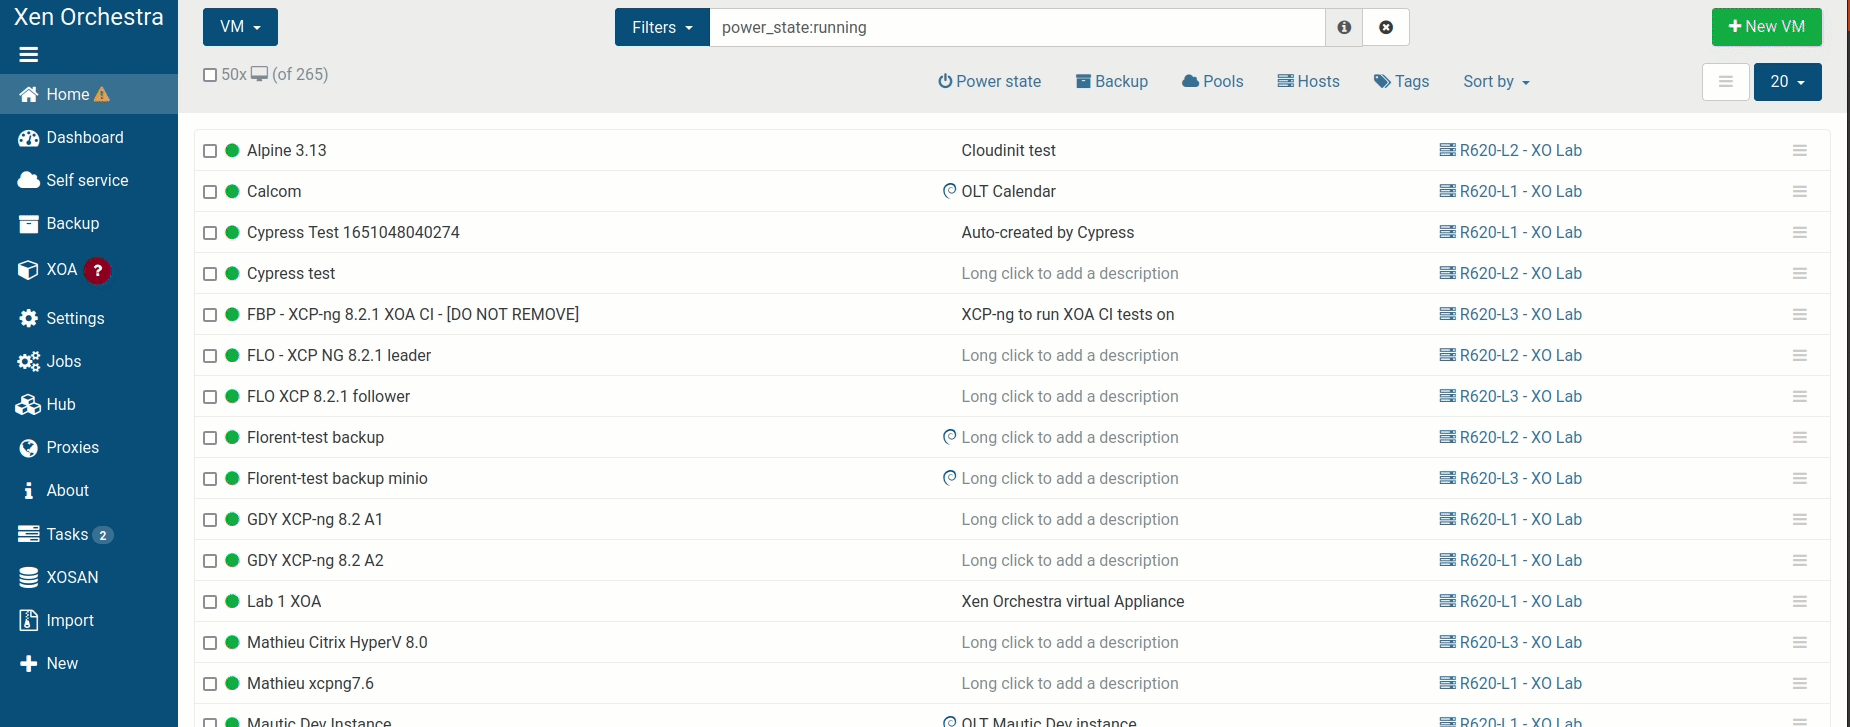
Task: Click 'Xen Orchestra virtual Appliance' description
Action: [x=1072, y=601]
